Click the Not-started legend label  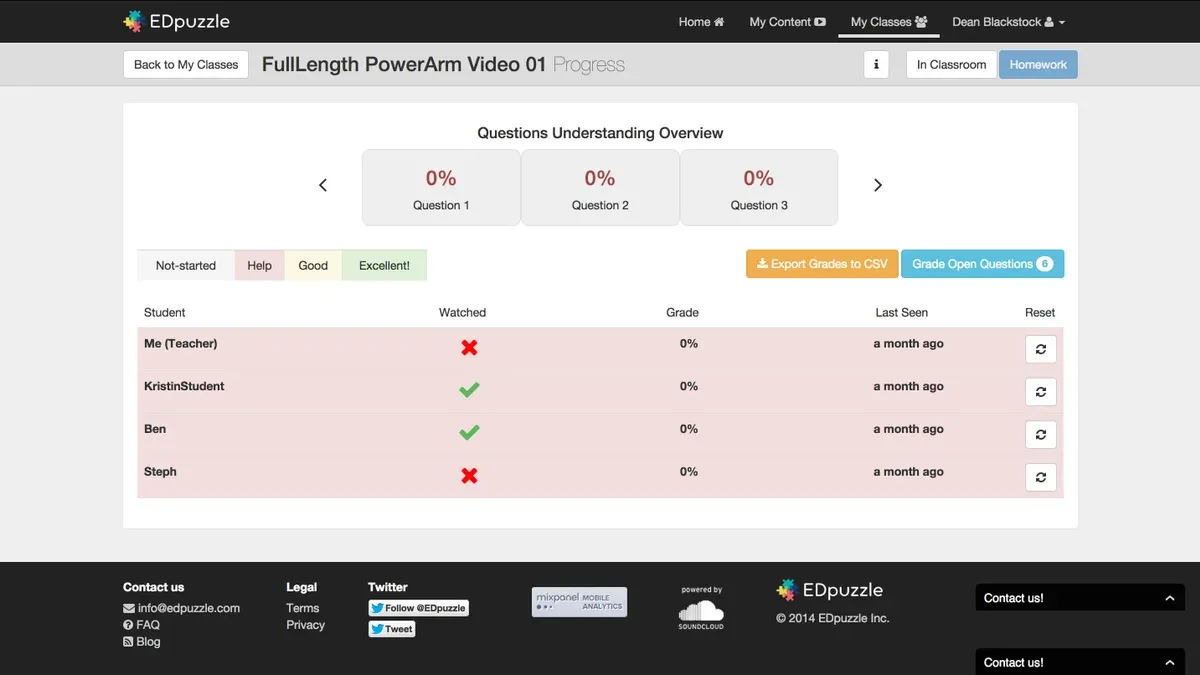coord(186,265)
